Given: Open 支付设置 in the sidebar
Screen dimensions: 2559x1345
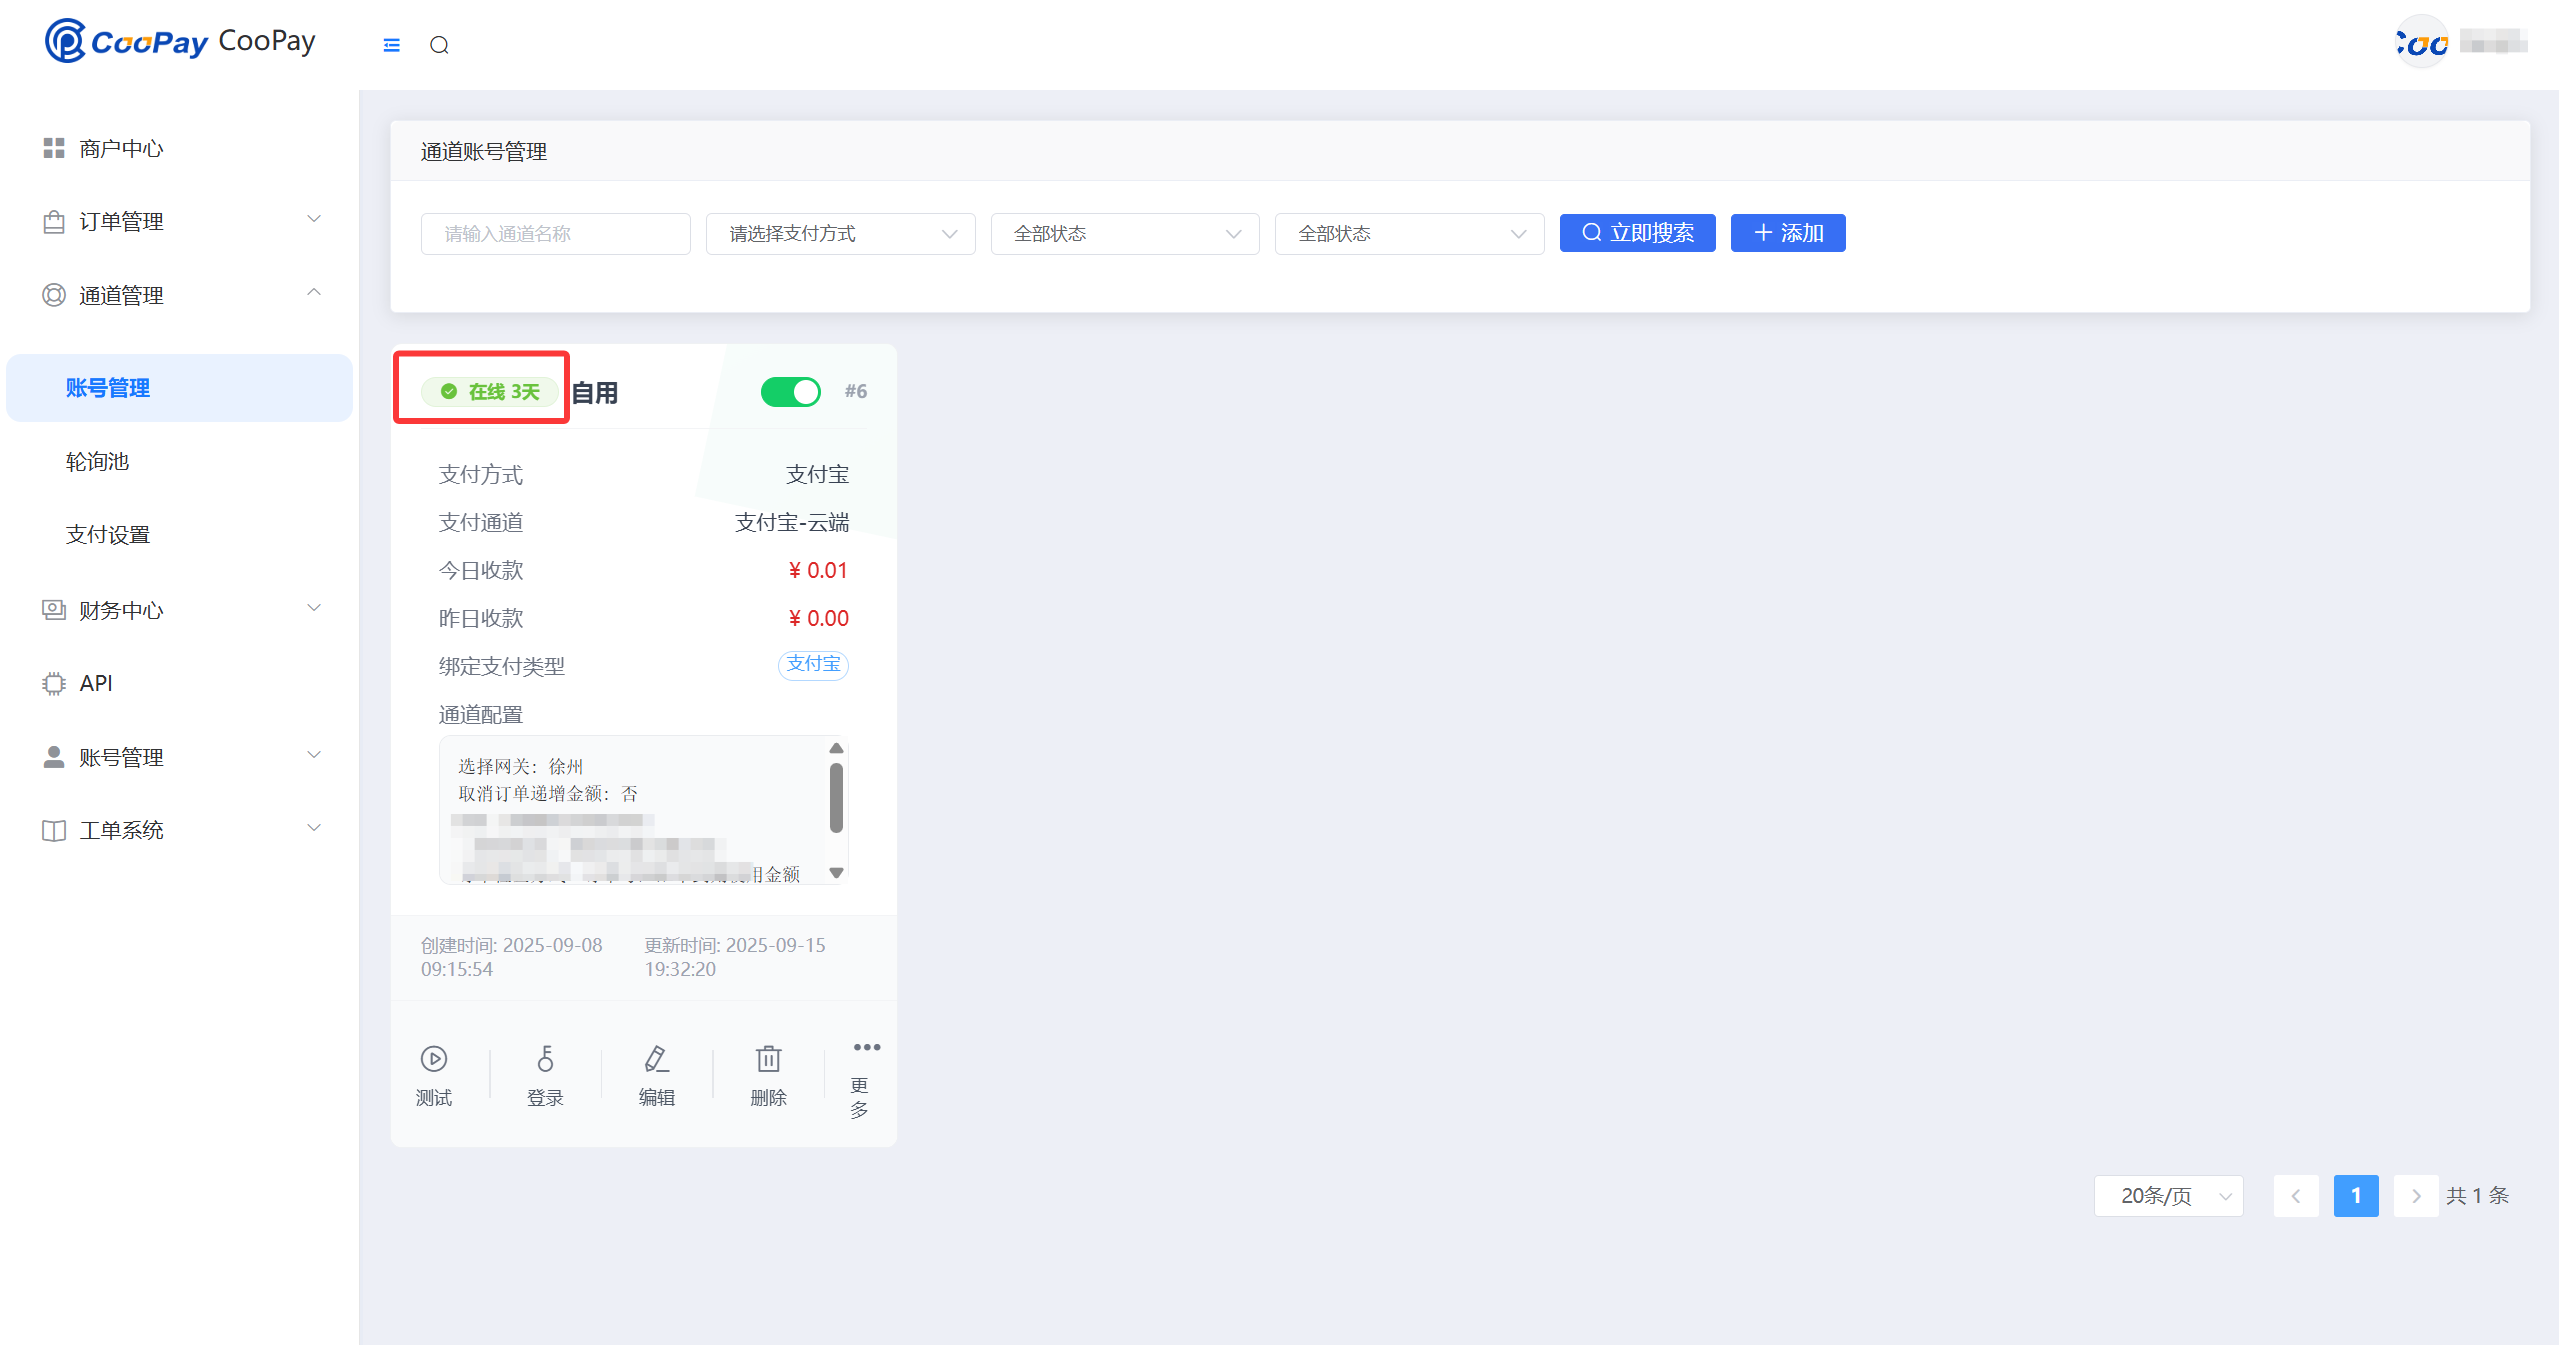Looking at the screenshot, I should pyautogui.click(x=108, y=535).
